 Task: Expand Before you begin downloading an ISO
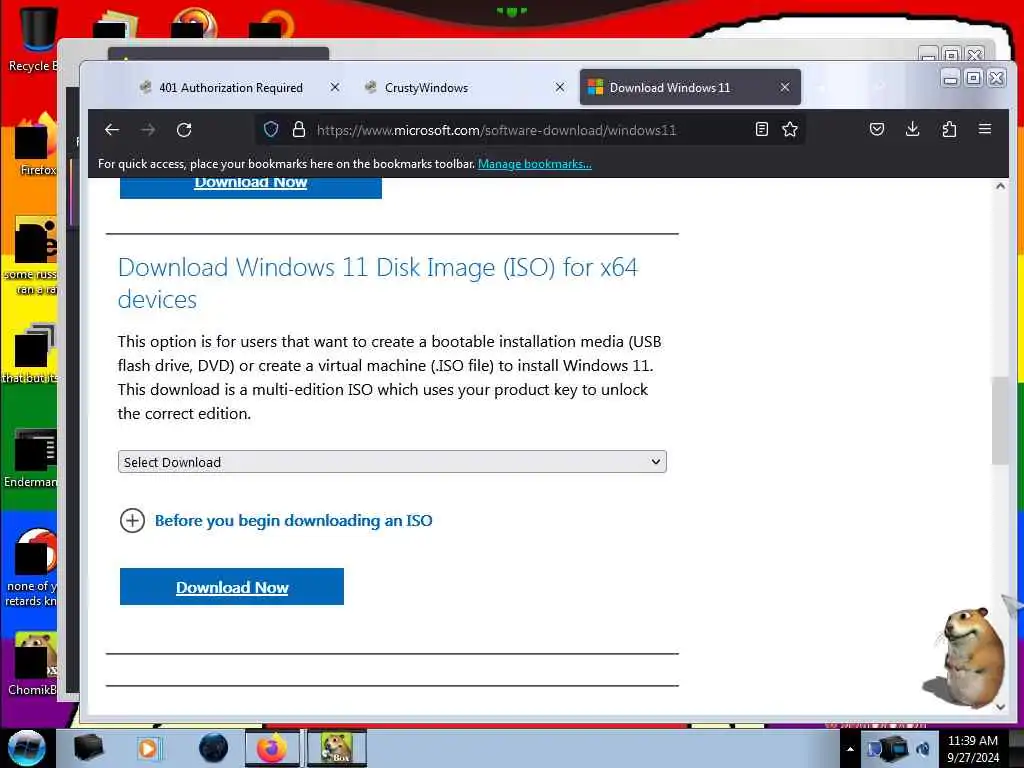point(276,520)
